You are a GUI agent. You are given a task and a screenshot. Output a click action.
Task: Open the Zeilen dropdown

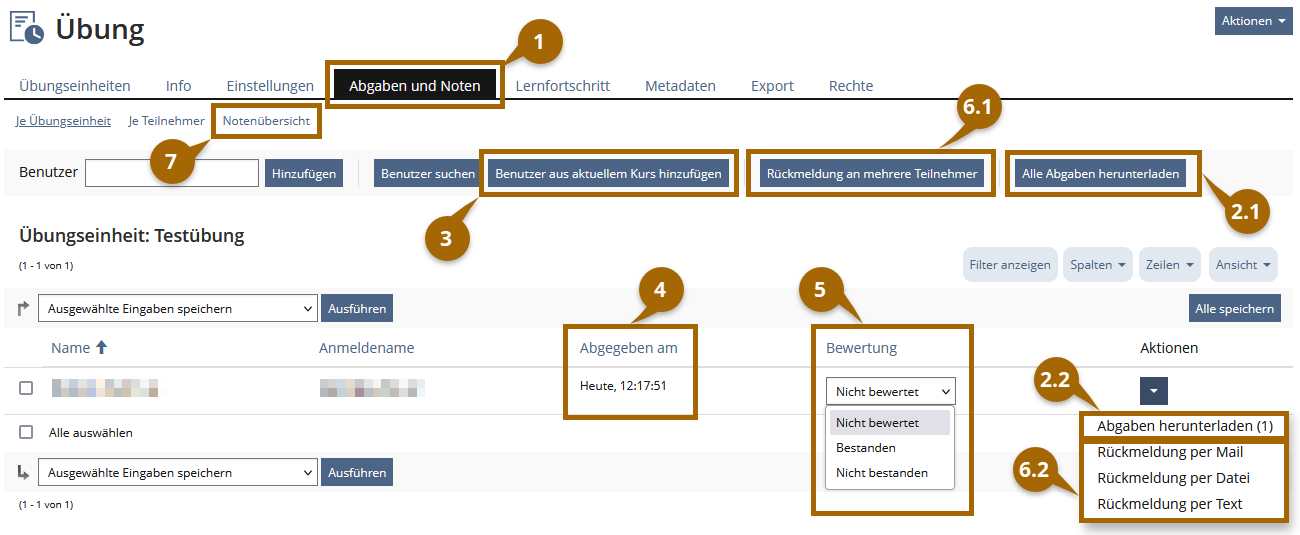tap(1169, 265)
